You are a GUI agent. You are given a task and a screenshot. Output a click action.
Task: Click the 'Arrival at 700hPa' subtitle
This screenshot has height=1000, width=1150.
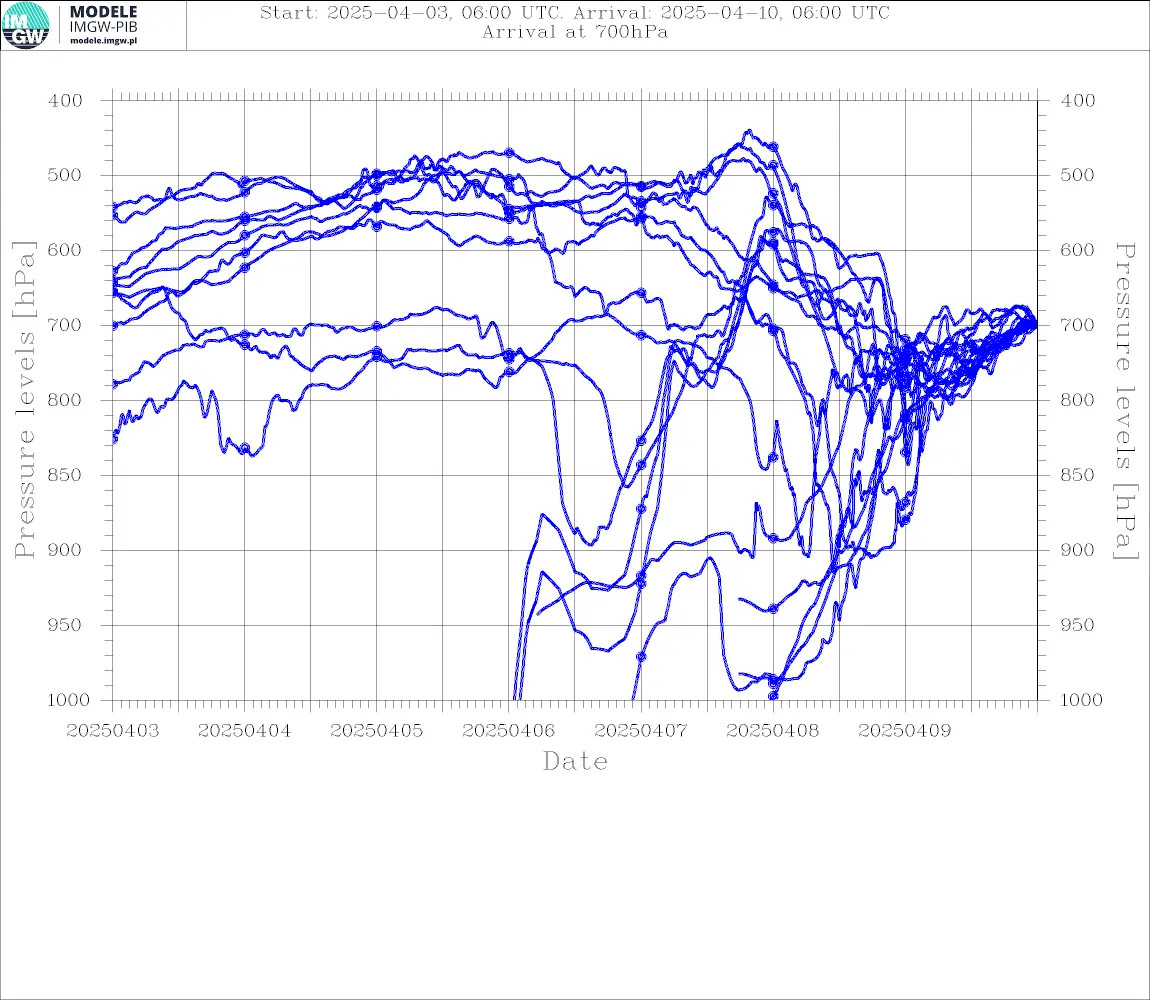click(575, 32)
